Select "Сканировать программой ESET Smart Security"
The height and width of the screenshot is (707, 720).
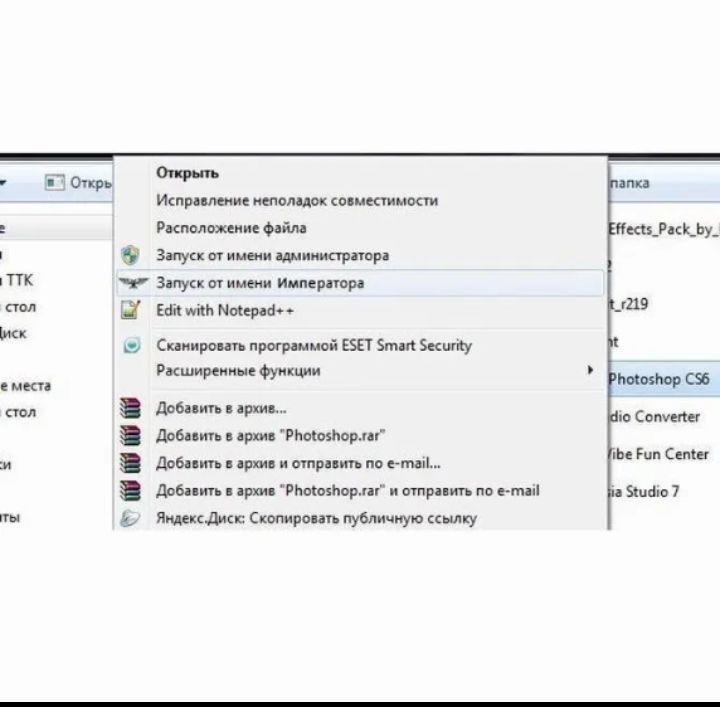pyautogui.click(x=313, y=345)
